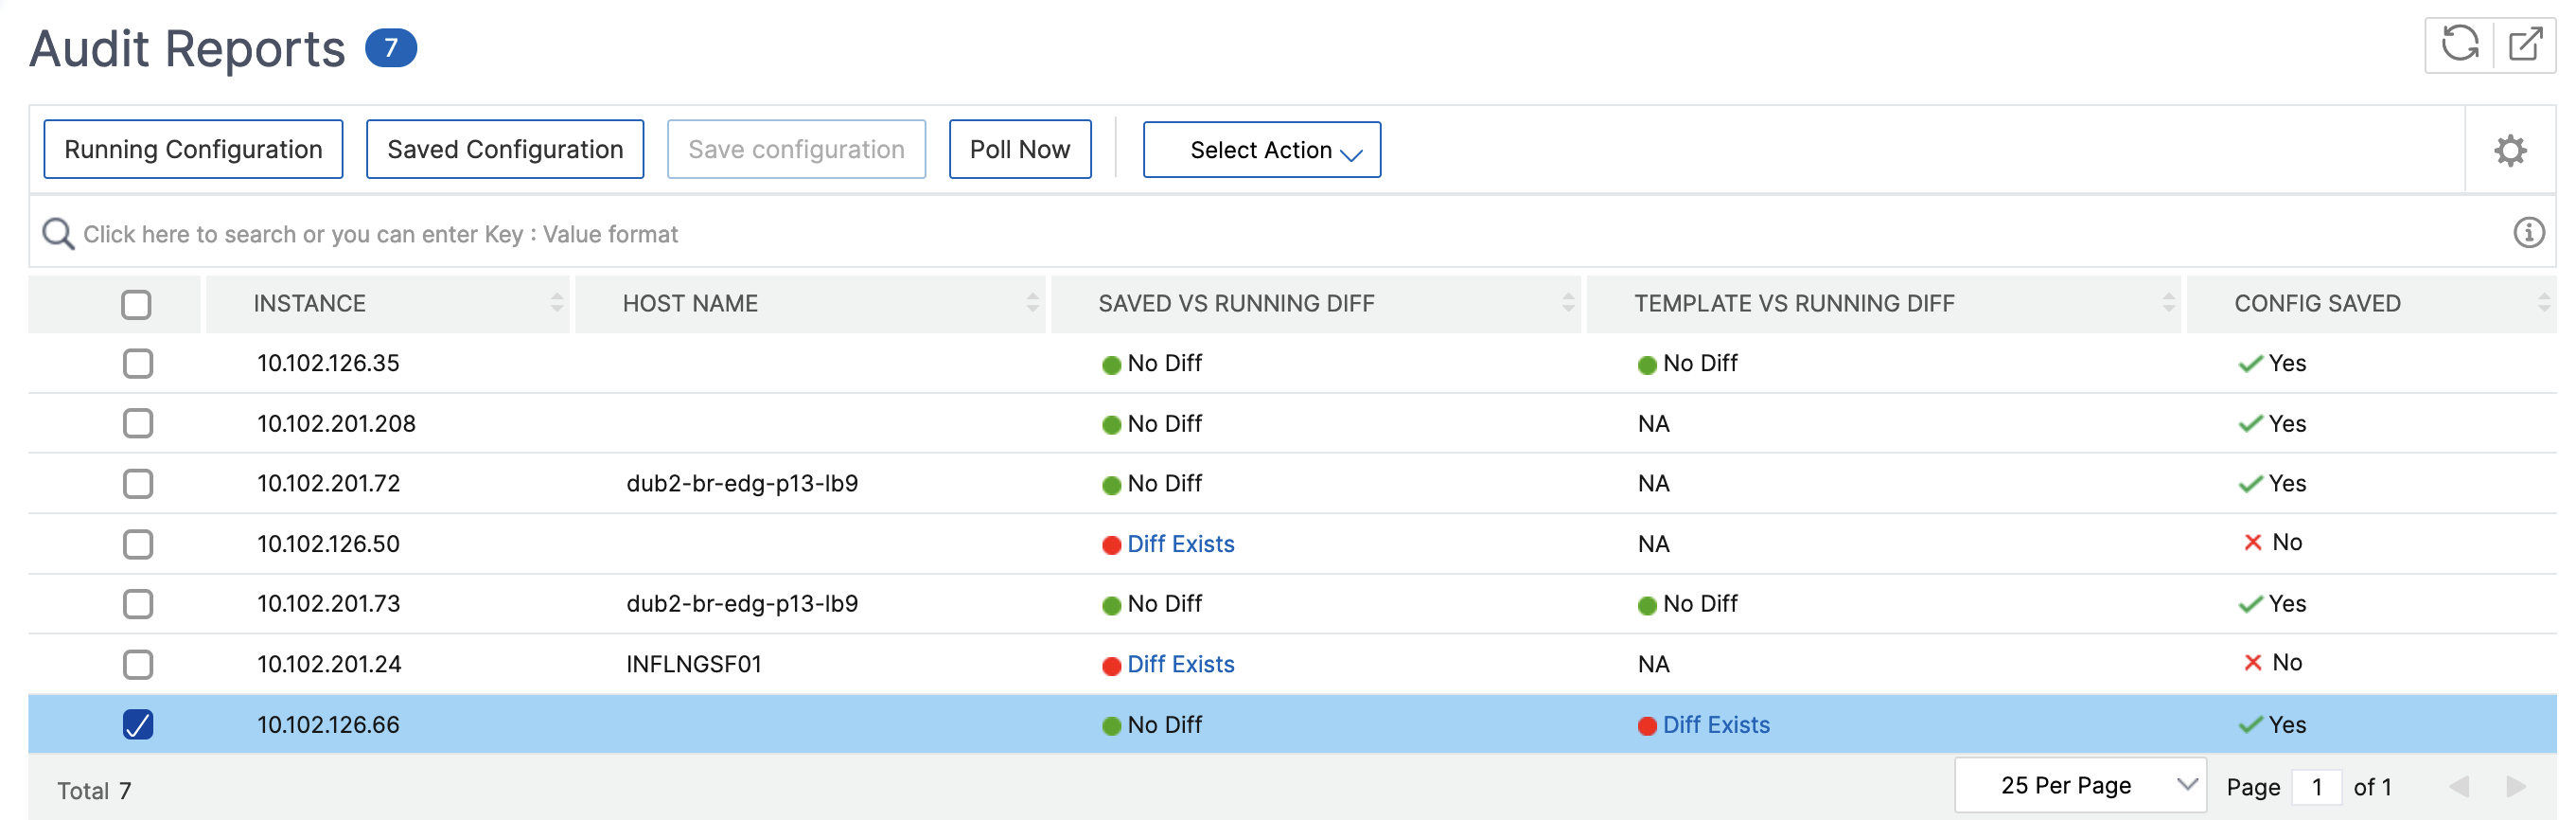2576x820 pixels.
Task: Open template Diff Exists link for 10.102.126.66
Action: [1716, 725]
